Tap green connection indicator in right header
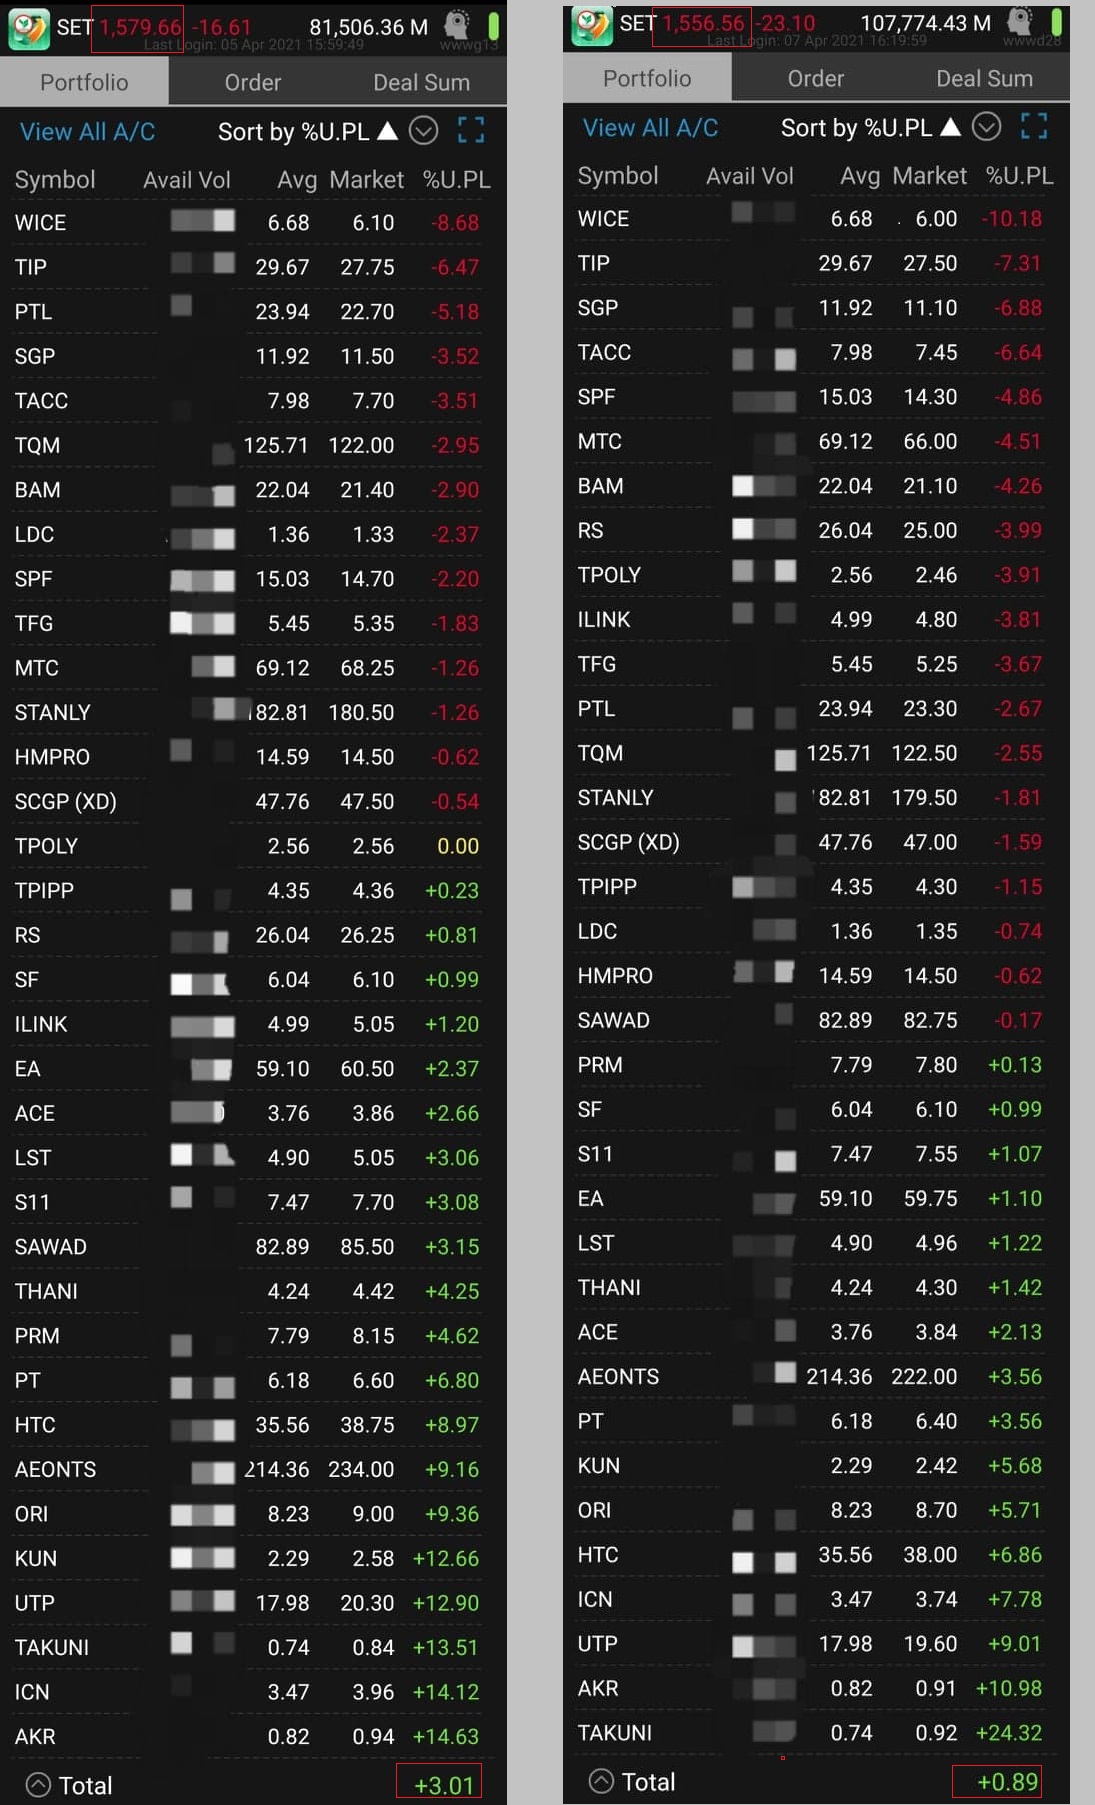 coord(1056,22)
